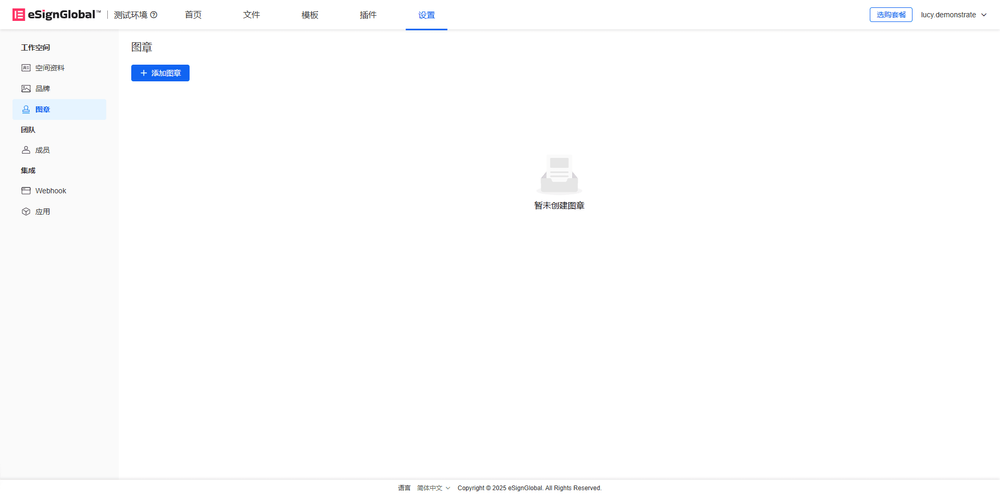Click the 添加图章 button
This screenshot has height=496, width=1000.
160,73
